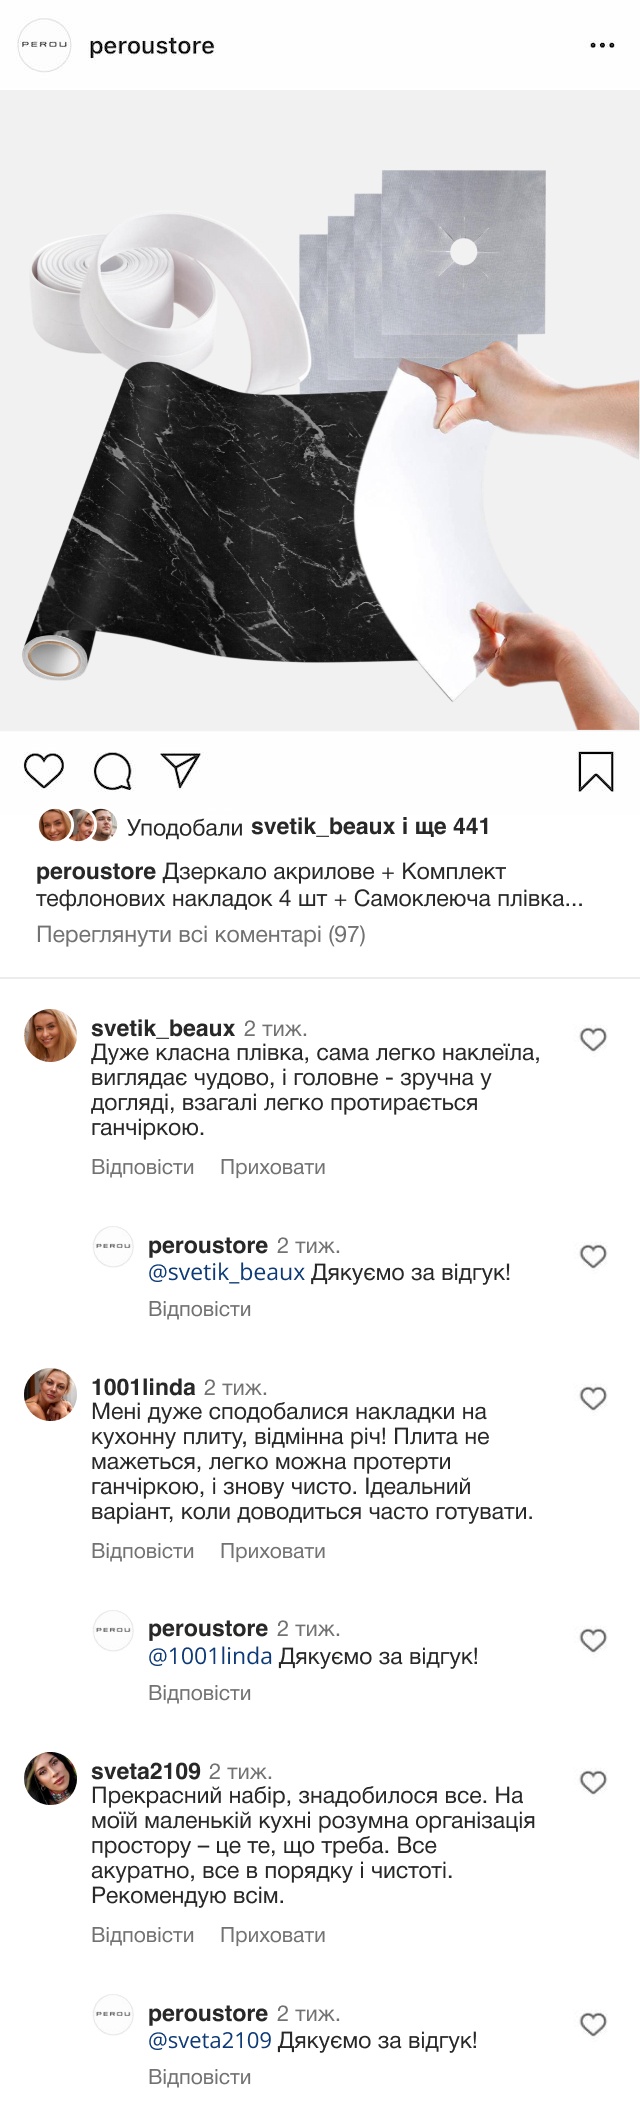Heart the peroustore reply to @sveta2109
Image resolution: width=640 pixels, height=2113 pixels.
593,2025
